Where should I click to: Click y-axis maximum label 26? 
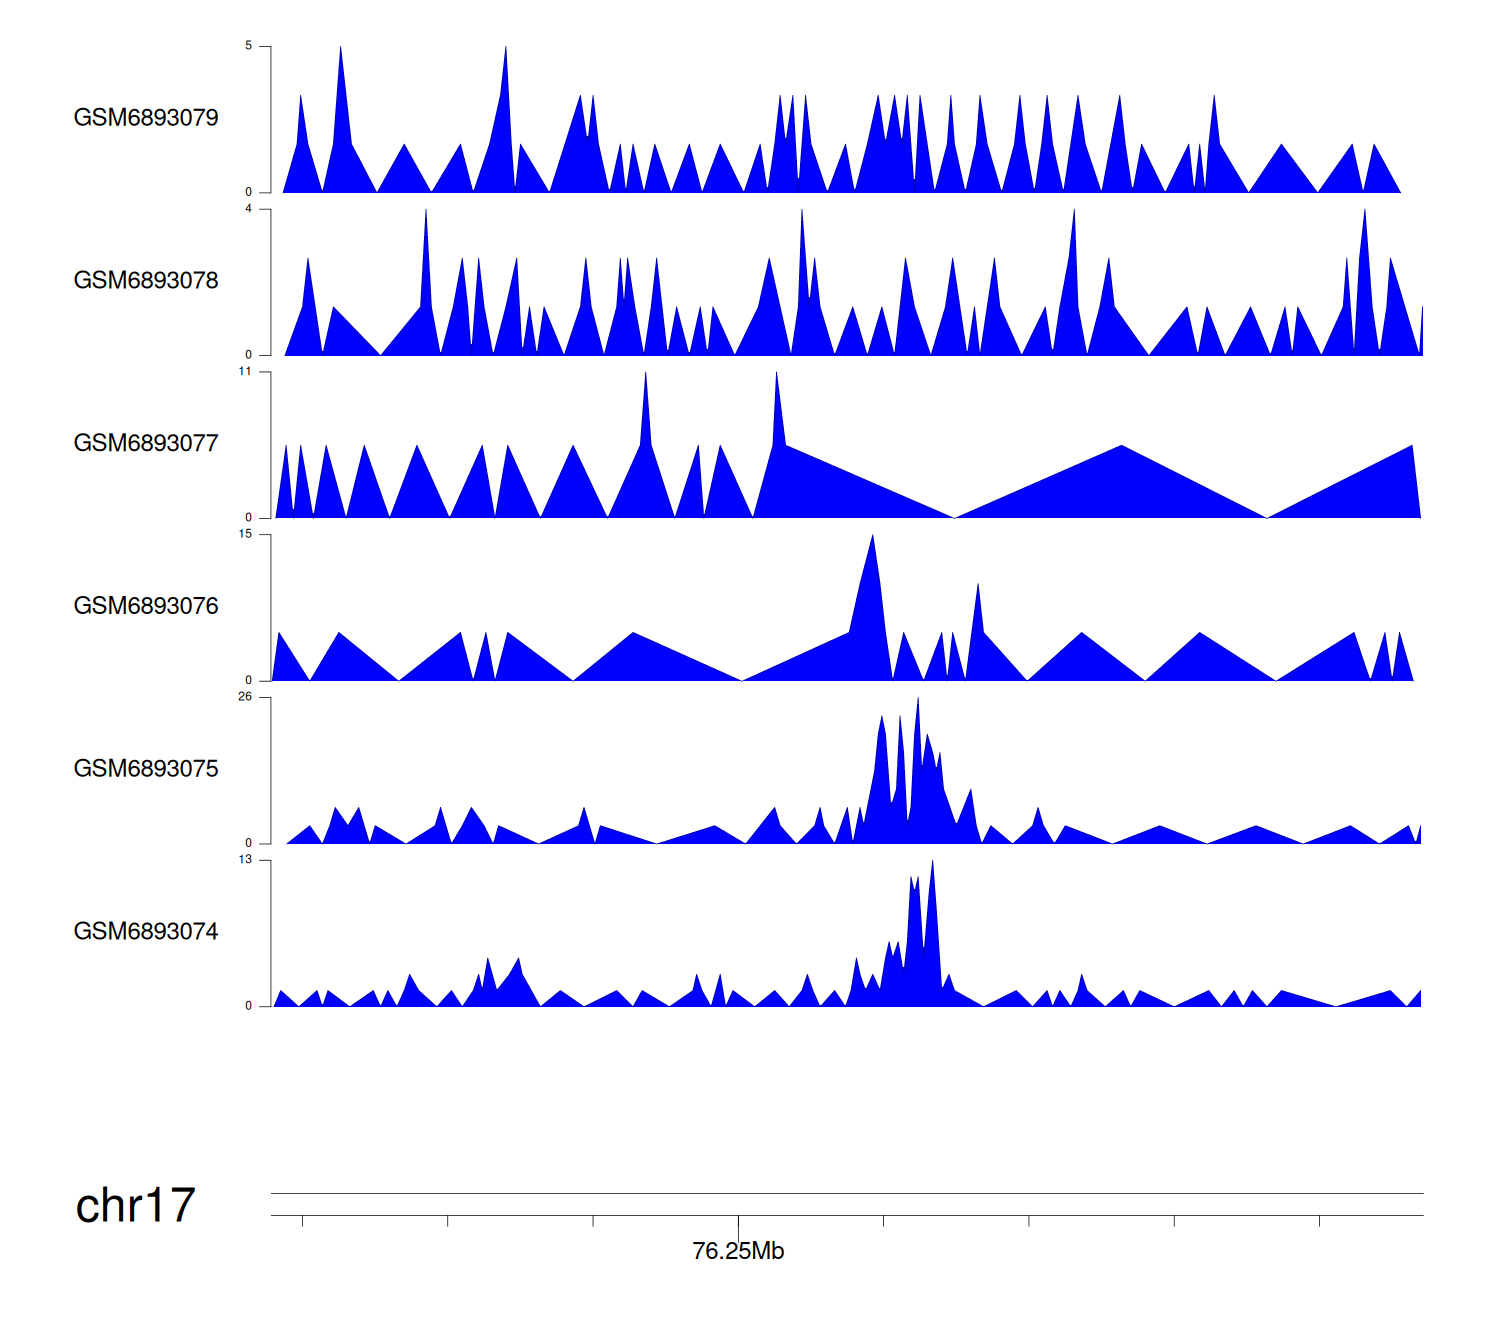coord(245,697)
